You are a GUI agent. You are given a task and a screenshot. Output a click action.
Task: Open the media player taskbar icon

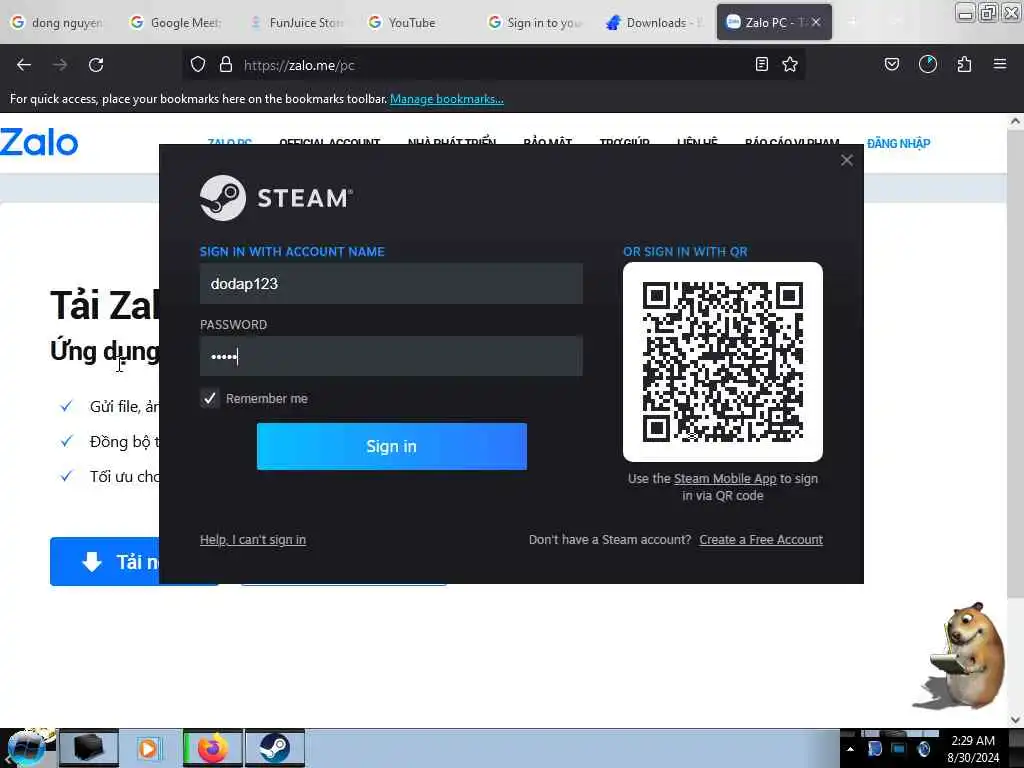click(150, 748)
